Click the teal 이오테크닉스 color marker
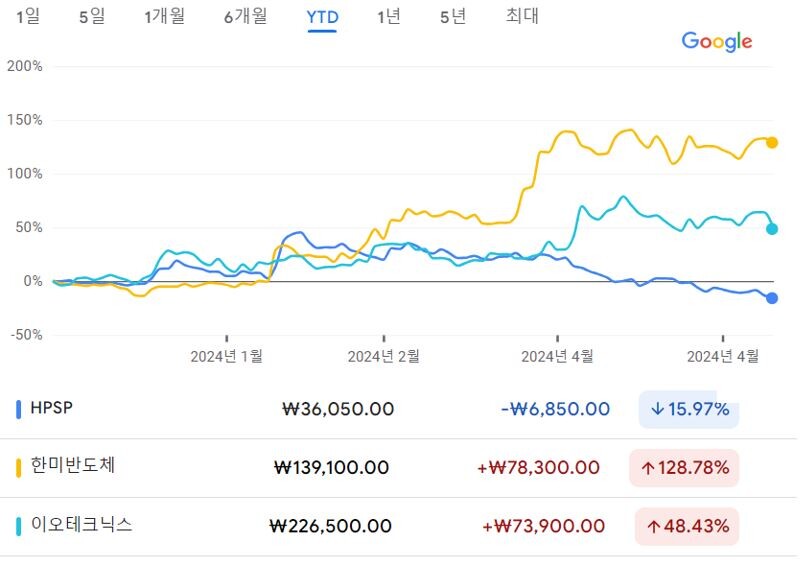The width and height of the screenshot is (811, 568). click(x=19, y=526)
